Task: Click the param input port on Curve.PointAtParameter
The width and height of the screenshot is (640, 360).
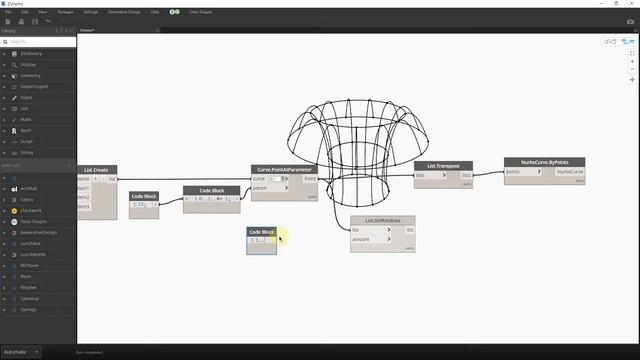Action: (270, 188)
